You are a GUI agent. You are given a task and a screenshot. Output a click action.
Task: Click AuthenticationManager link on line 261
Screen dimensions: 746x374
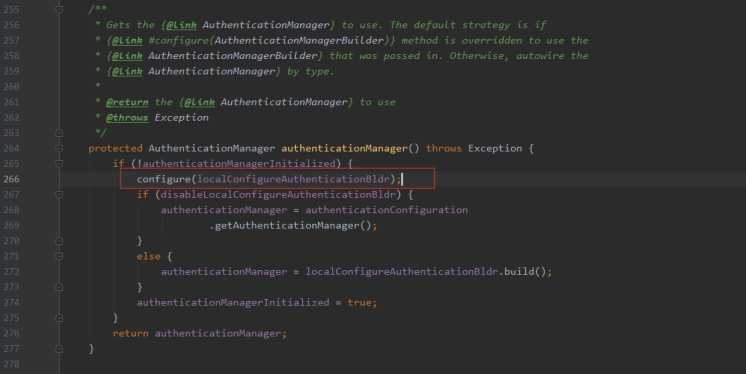(x=284, y=102)
